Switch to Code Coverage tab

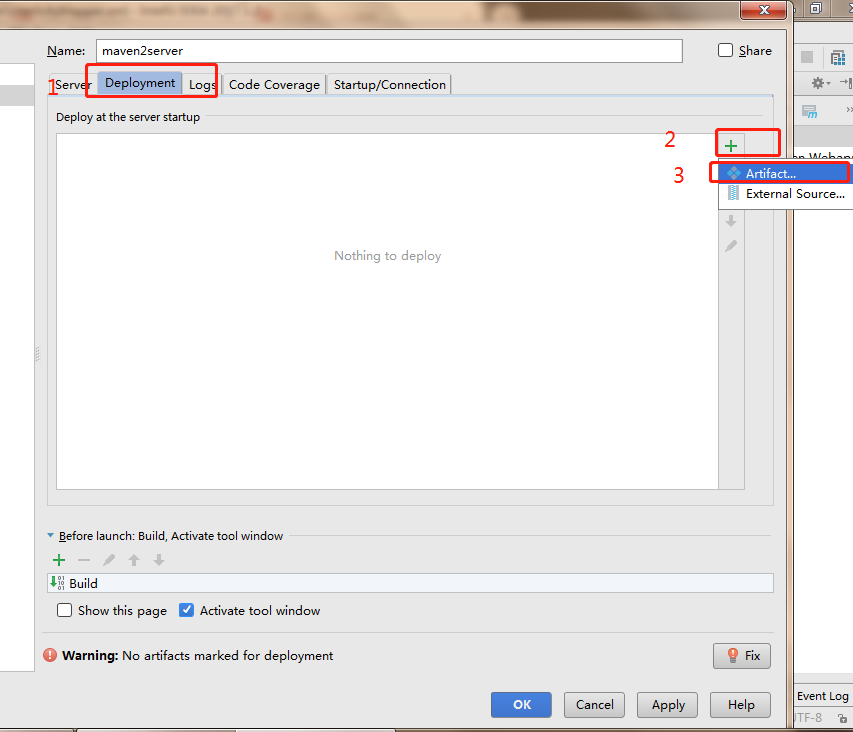(274, 84)
